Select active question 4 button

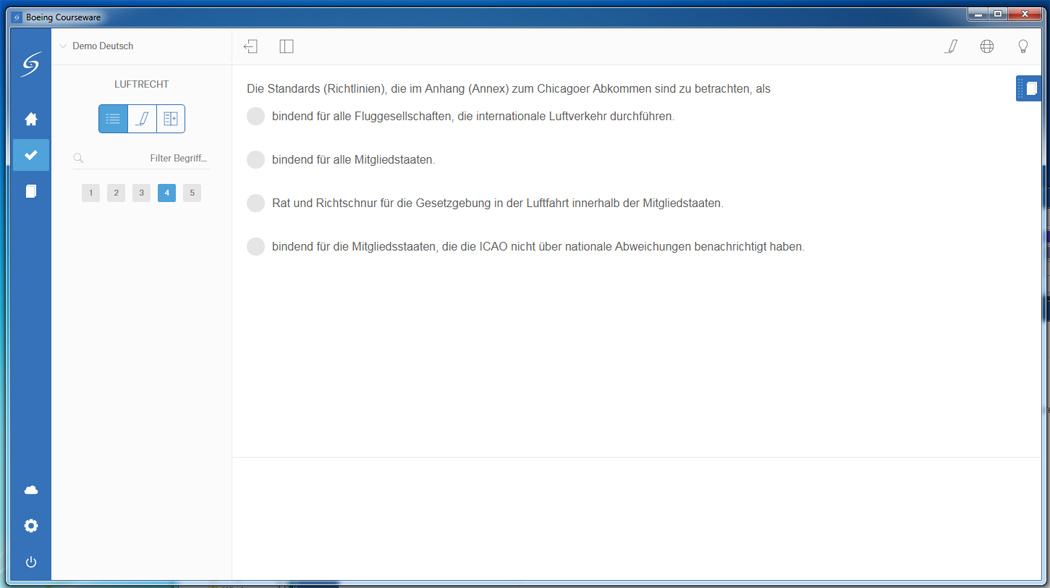(167, 193)
